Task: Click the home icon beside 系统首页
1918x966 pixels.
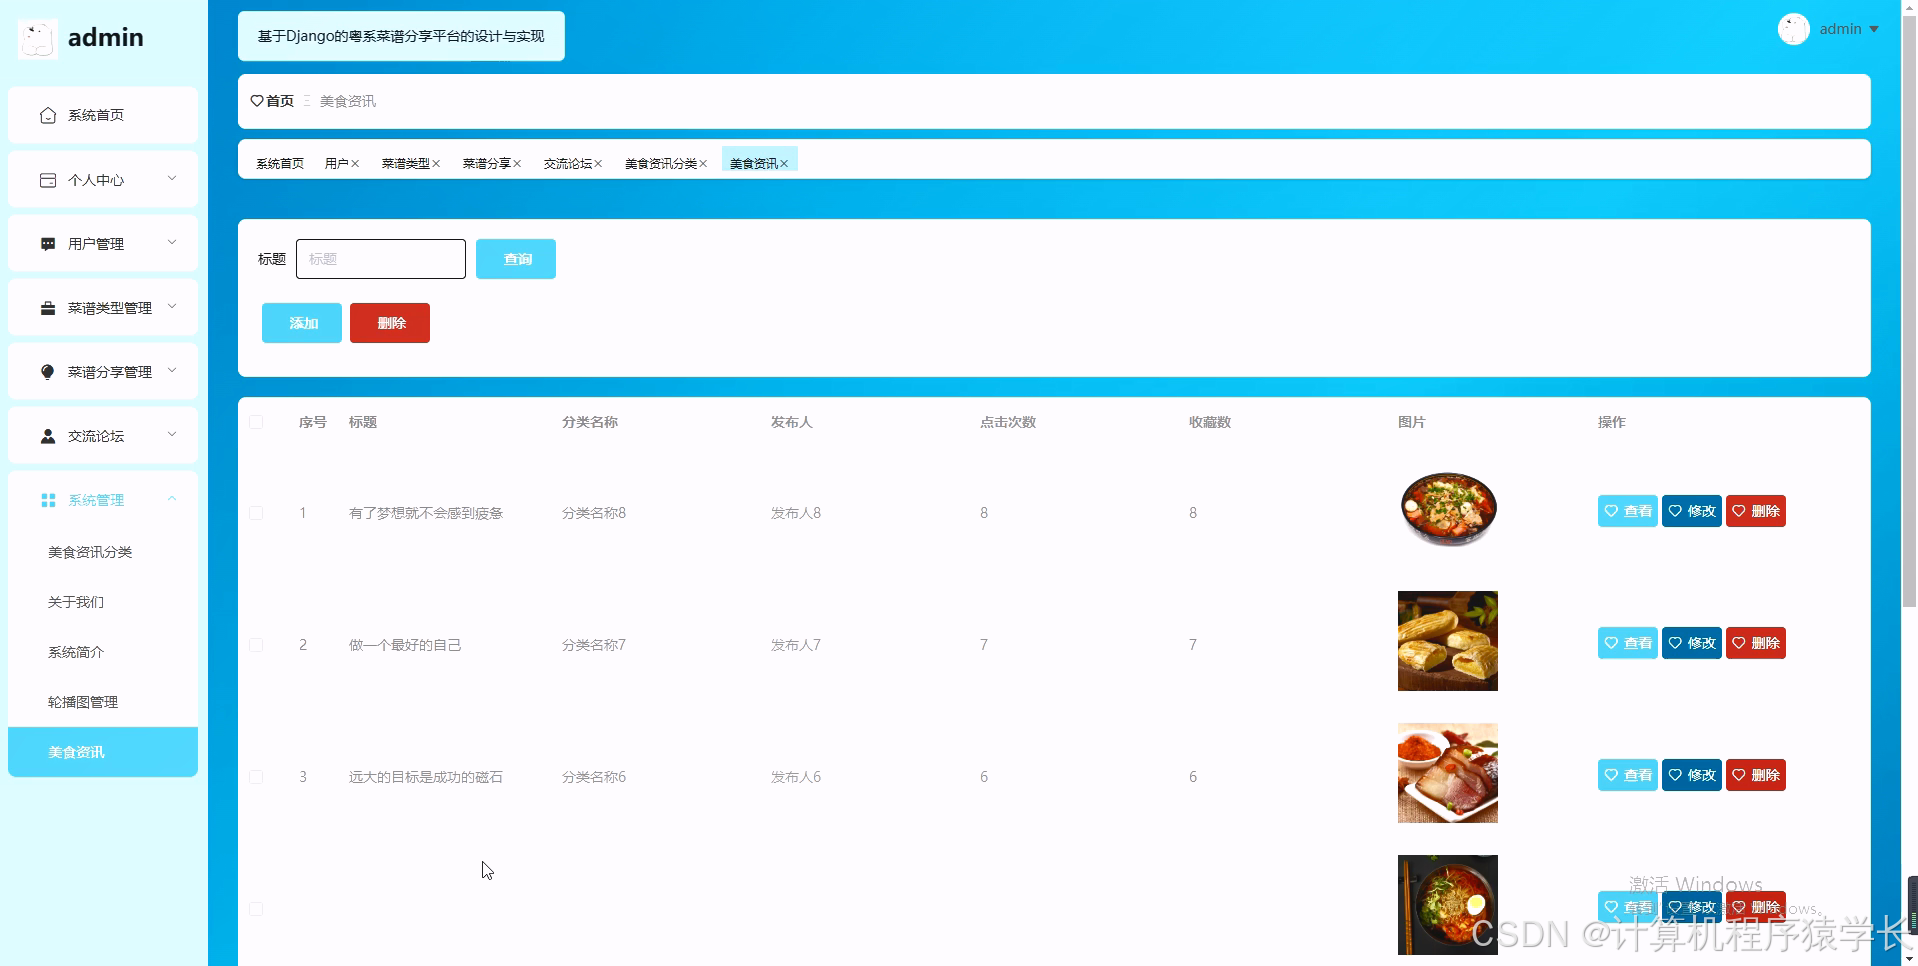Action: tap(47, 116)
